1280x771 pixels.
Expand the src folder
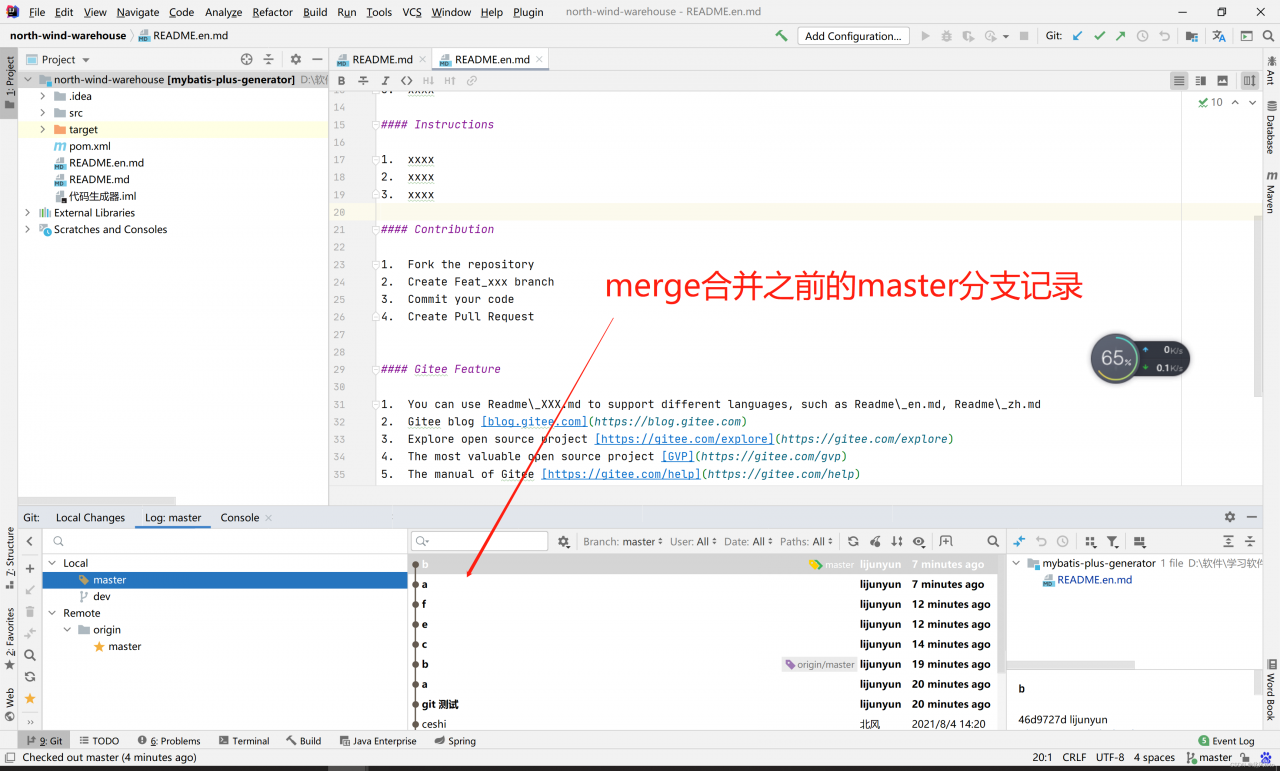[x=43, y=113]
